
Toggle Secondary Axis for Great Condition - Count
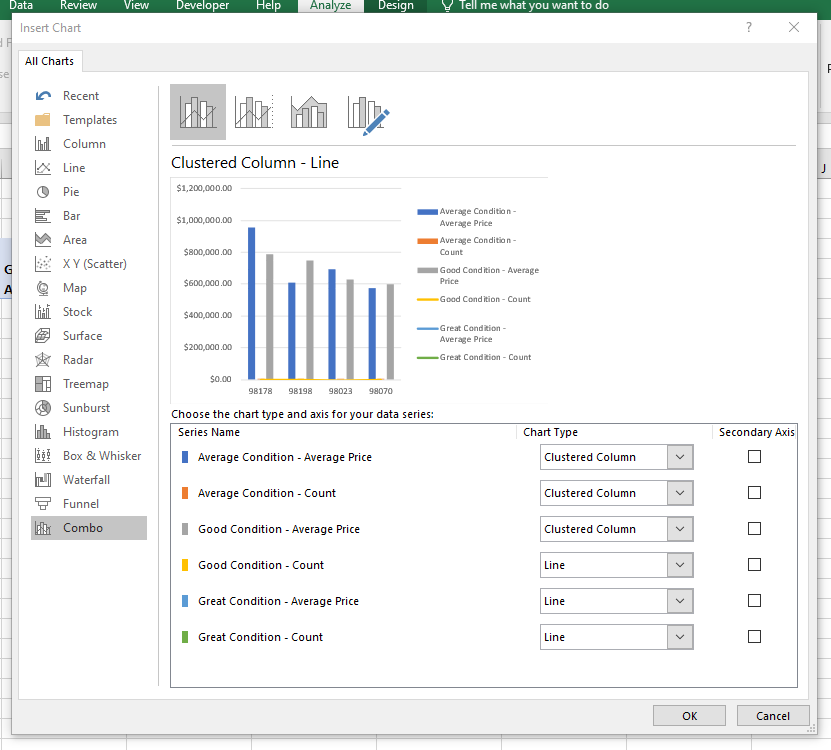coord(754,637)
